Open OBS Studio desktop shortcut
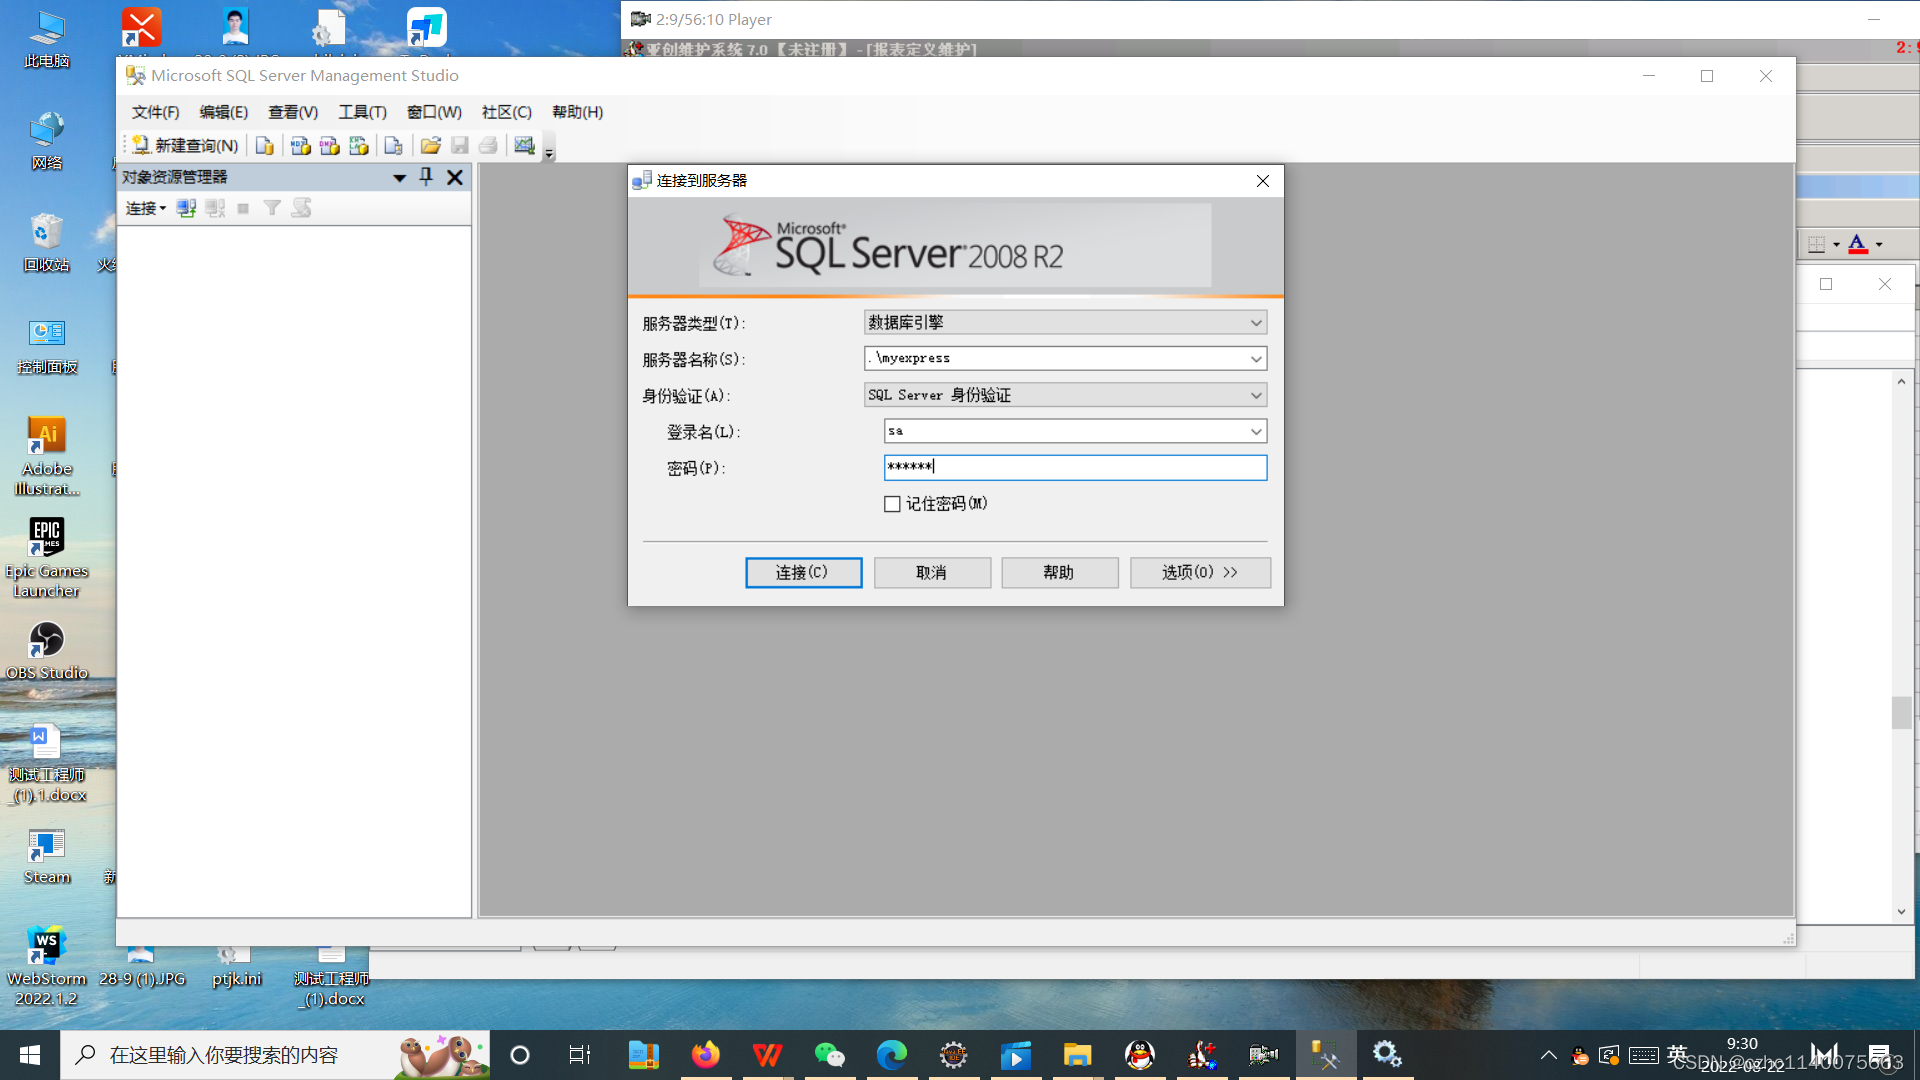 pos(47,650)
